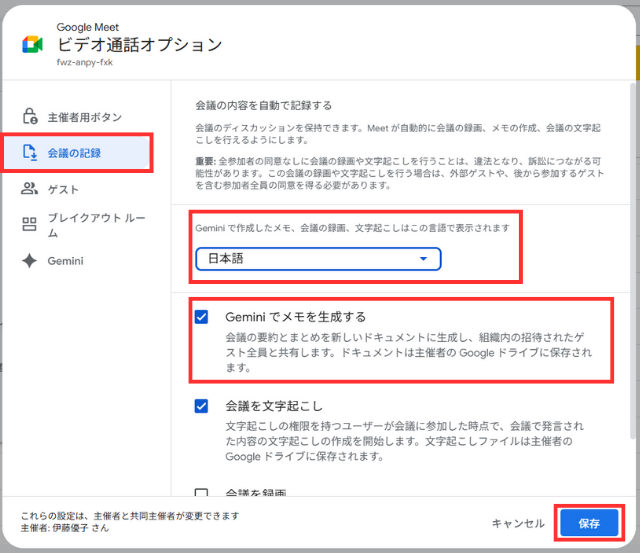Click the people icon beside ゲスト
The height and width of the screenshot is (553, 640).
pos(29,189)
